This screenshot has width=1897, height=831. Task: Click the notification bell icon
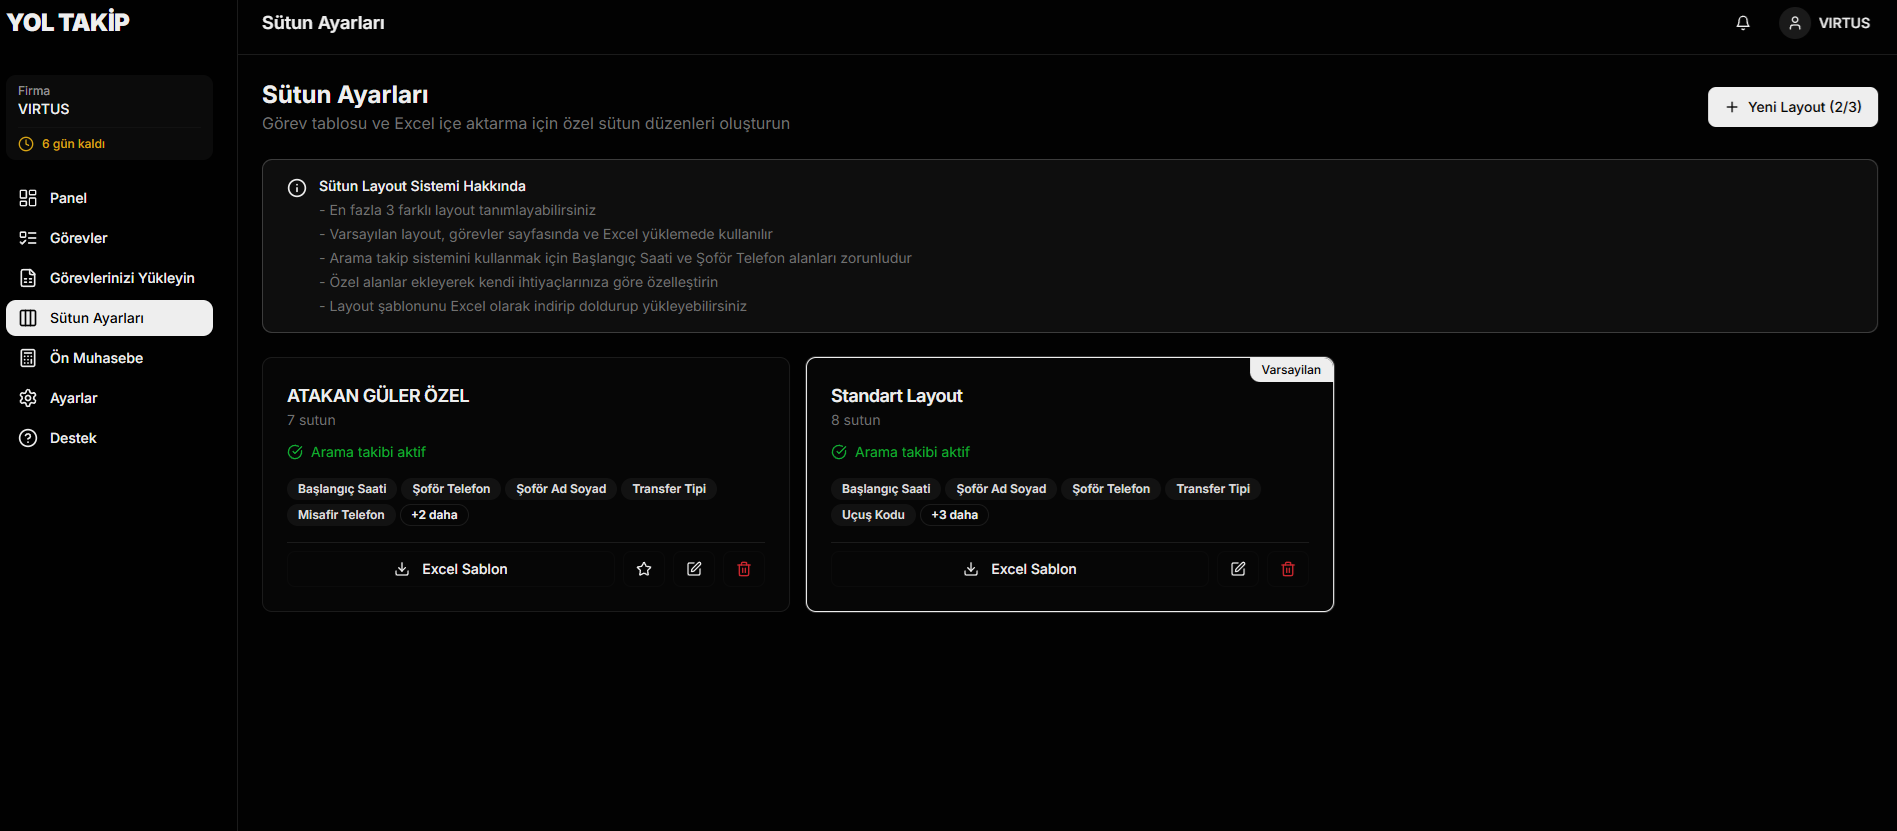click(x=1743, y=23)
